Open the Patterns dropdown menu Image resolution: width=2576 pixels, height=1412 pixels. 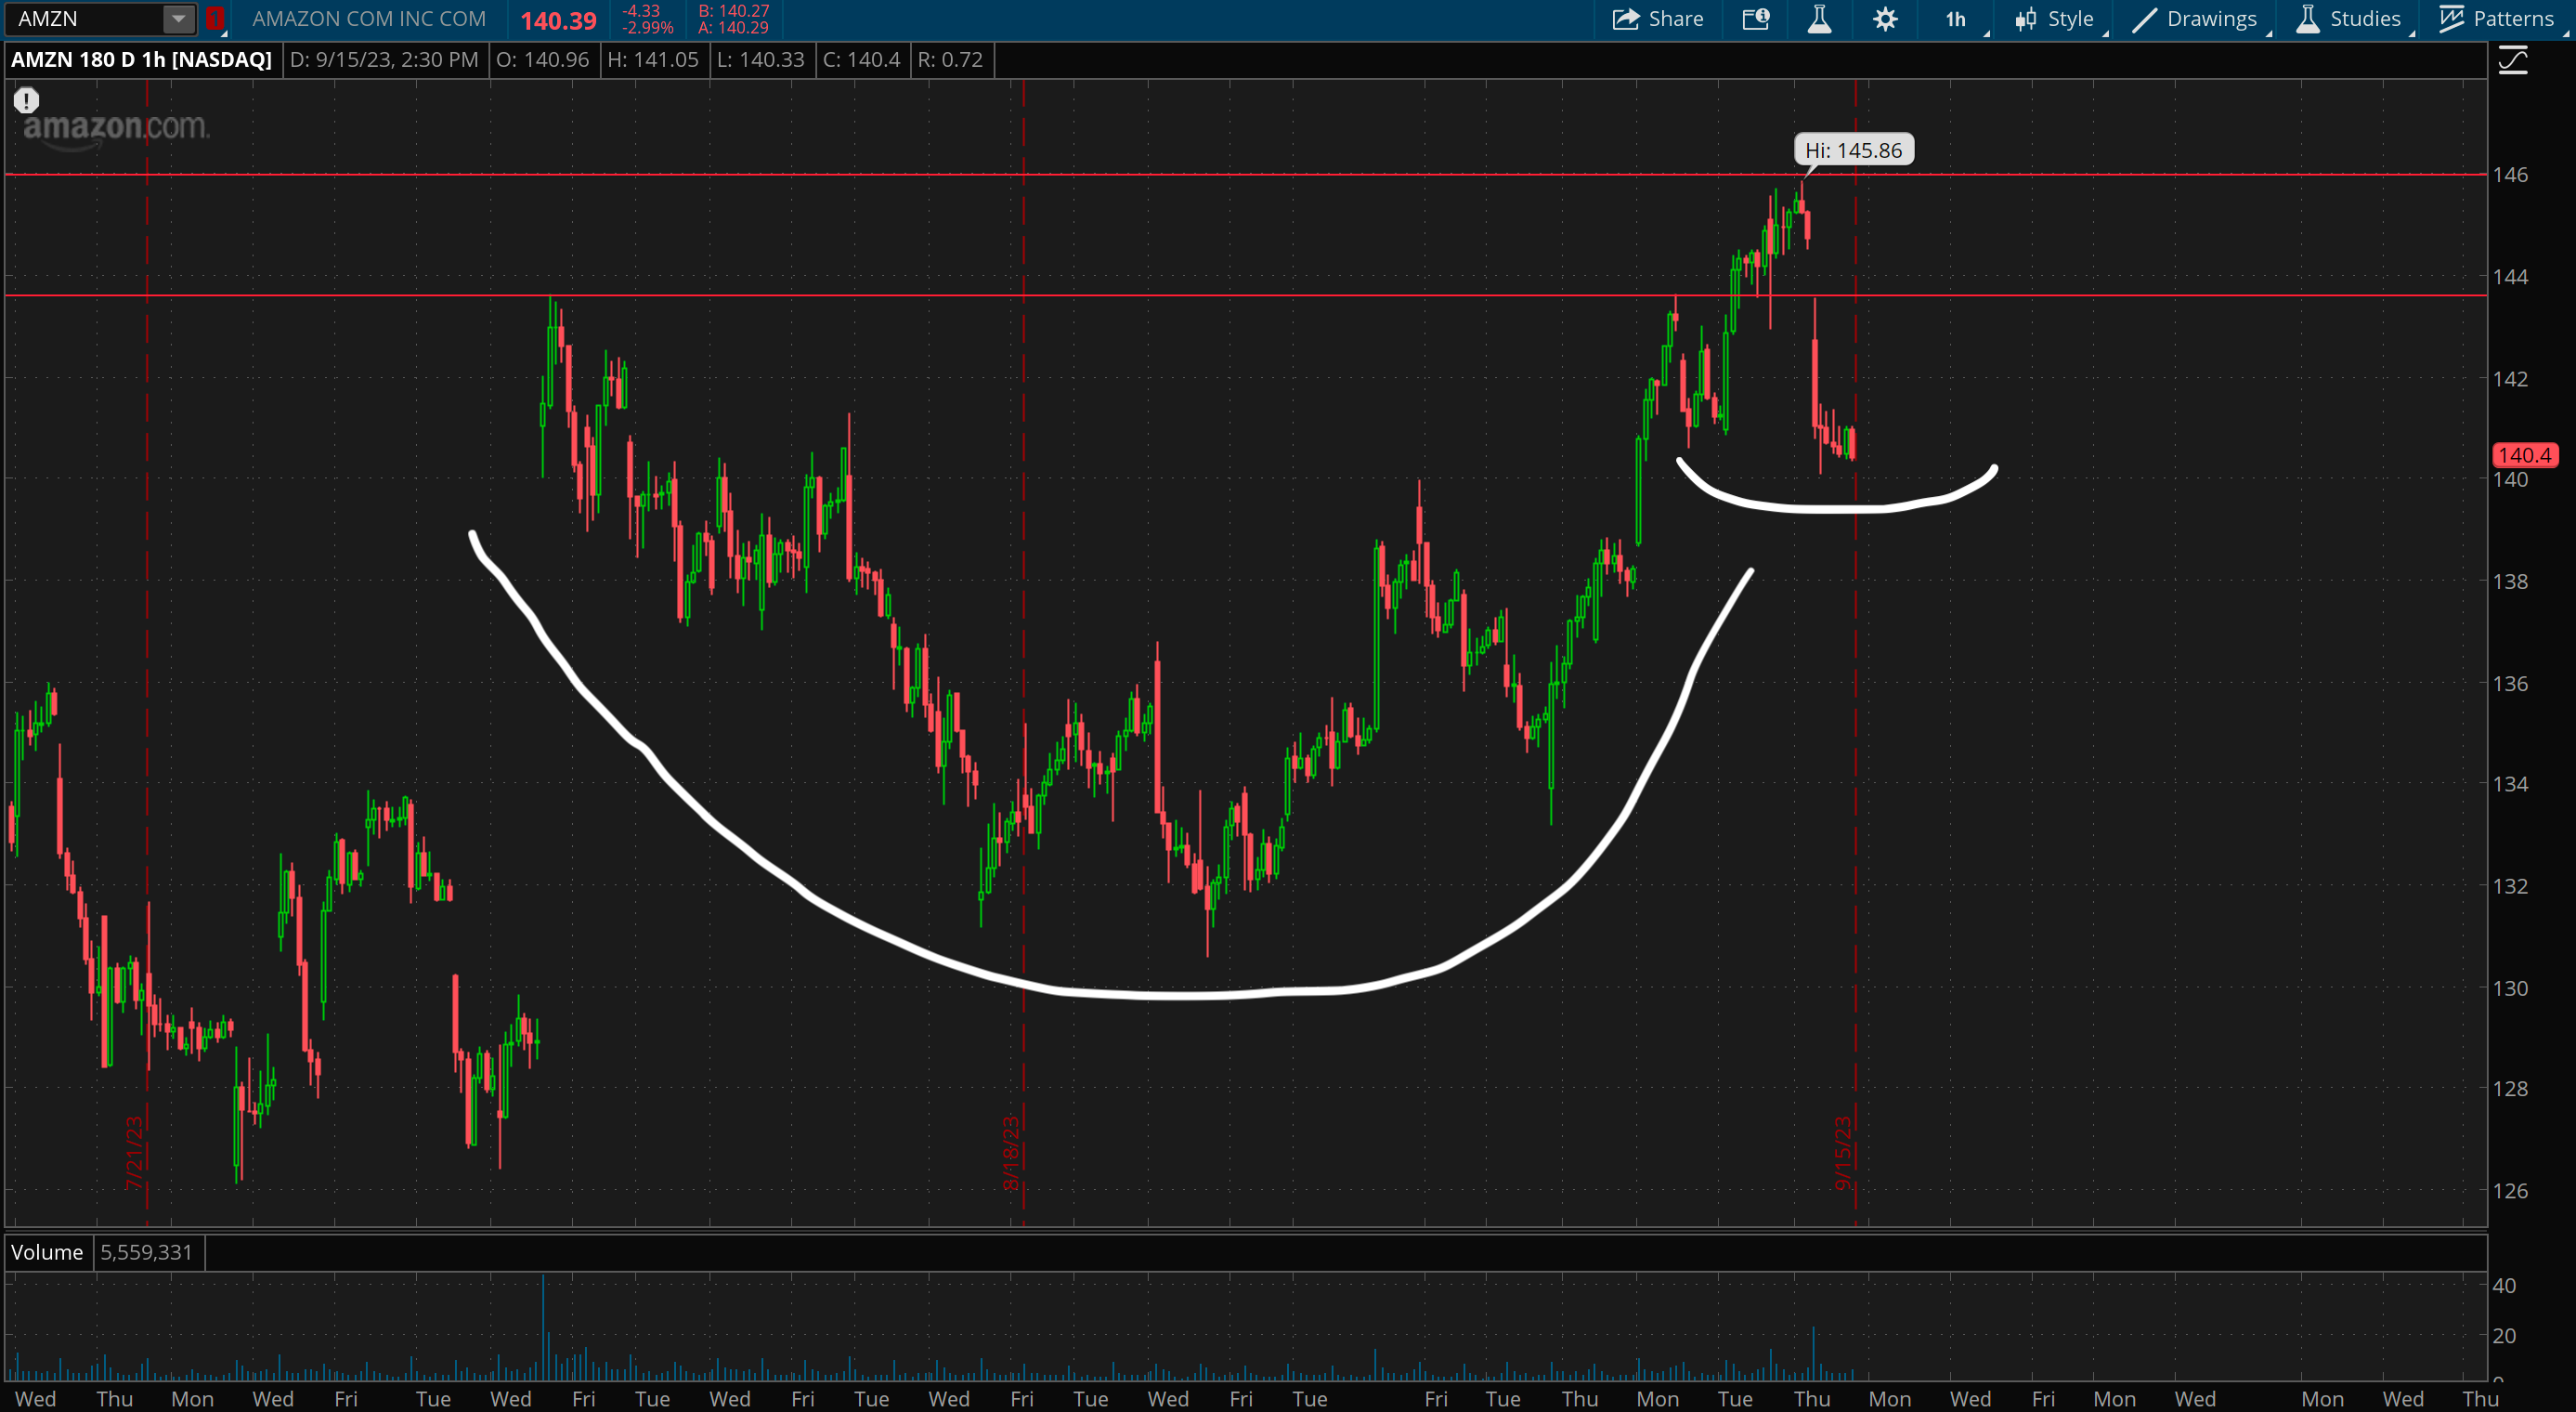coord(2498,19)
